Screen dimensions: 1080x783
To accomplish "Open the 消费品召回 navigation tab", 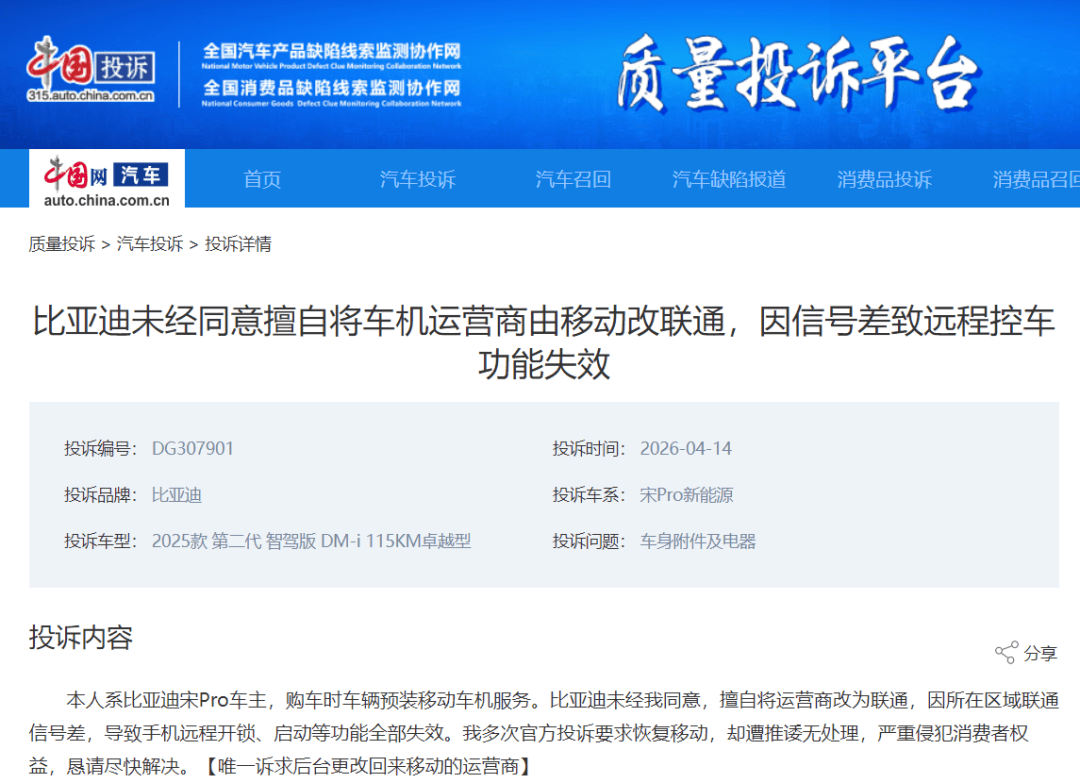I will pos(1035,179).
